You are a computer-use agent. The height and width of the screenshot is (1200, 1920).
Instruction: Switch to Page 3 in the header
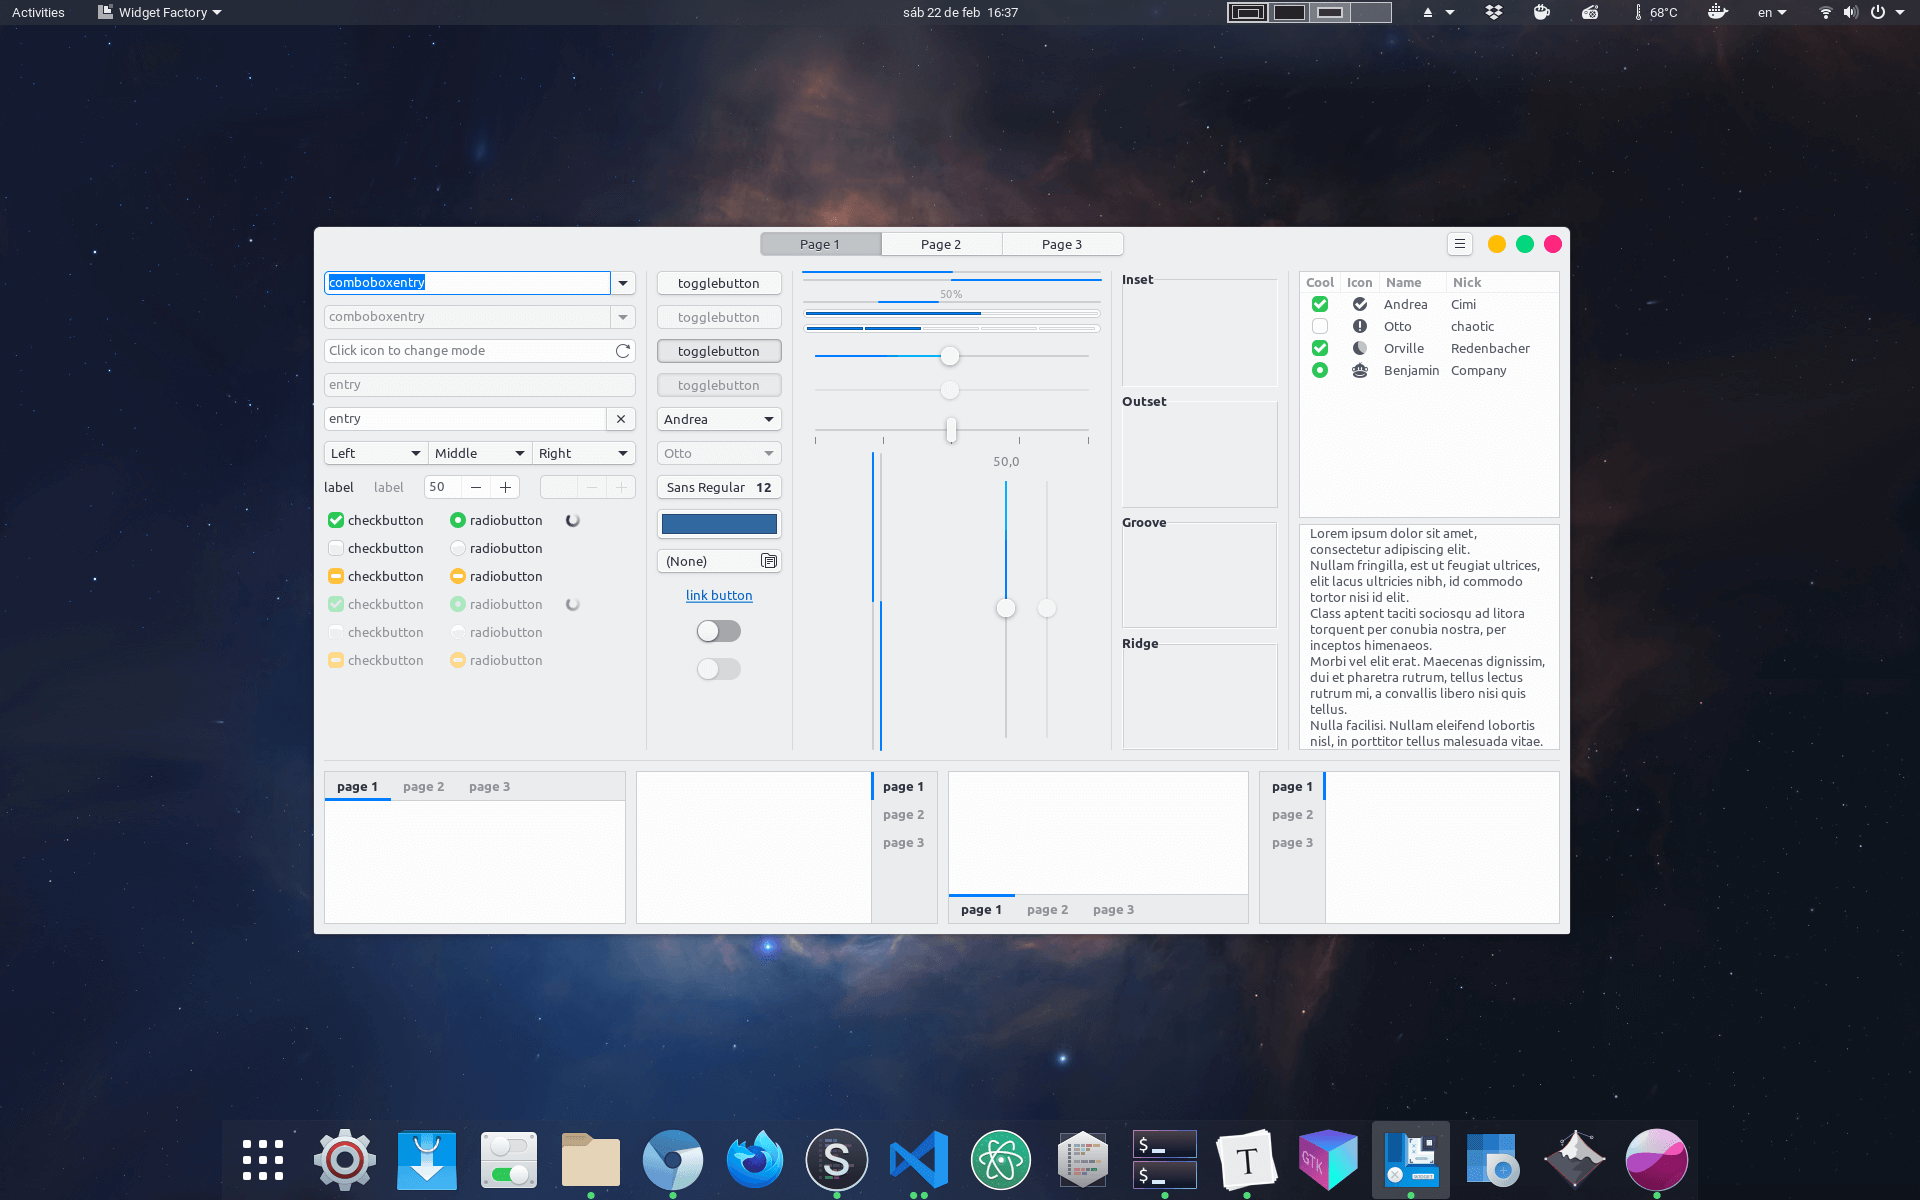[x=1062, y=244]
